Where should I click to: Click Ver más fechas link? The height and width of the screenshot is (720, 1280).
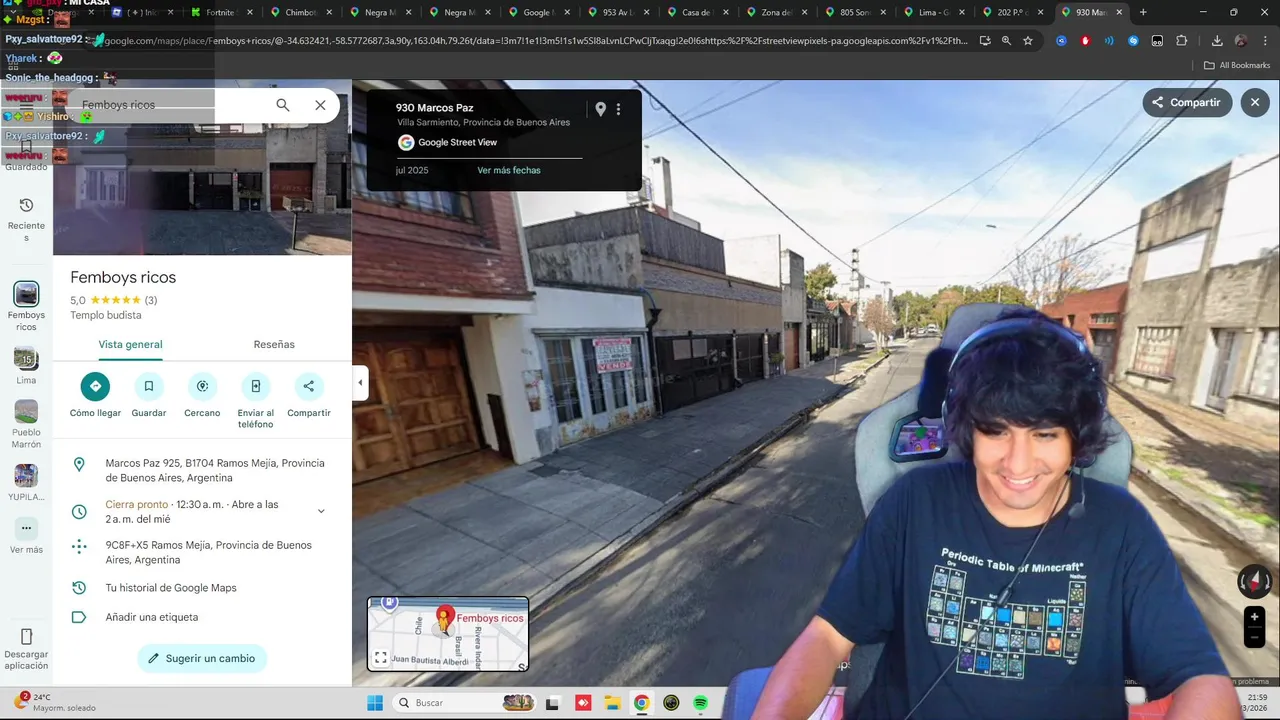509,170
